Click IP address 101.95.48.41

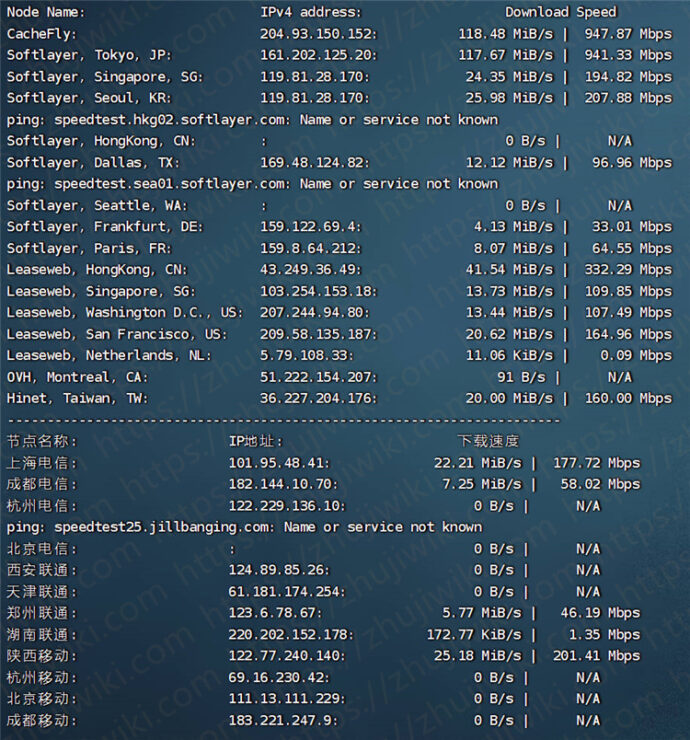tap(279, 463)
